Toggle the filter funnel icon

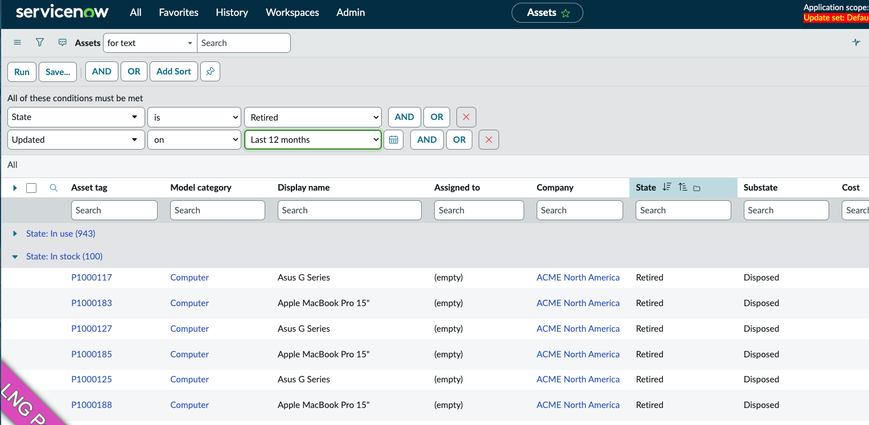(x=40, y=43)
